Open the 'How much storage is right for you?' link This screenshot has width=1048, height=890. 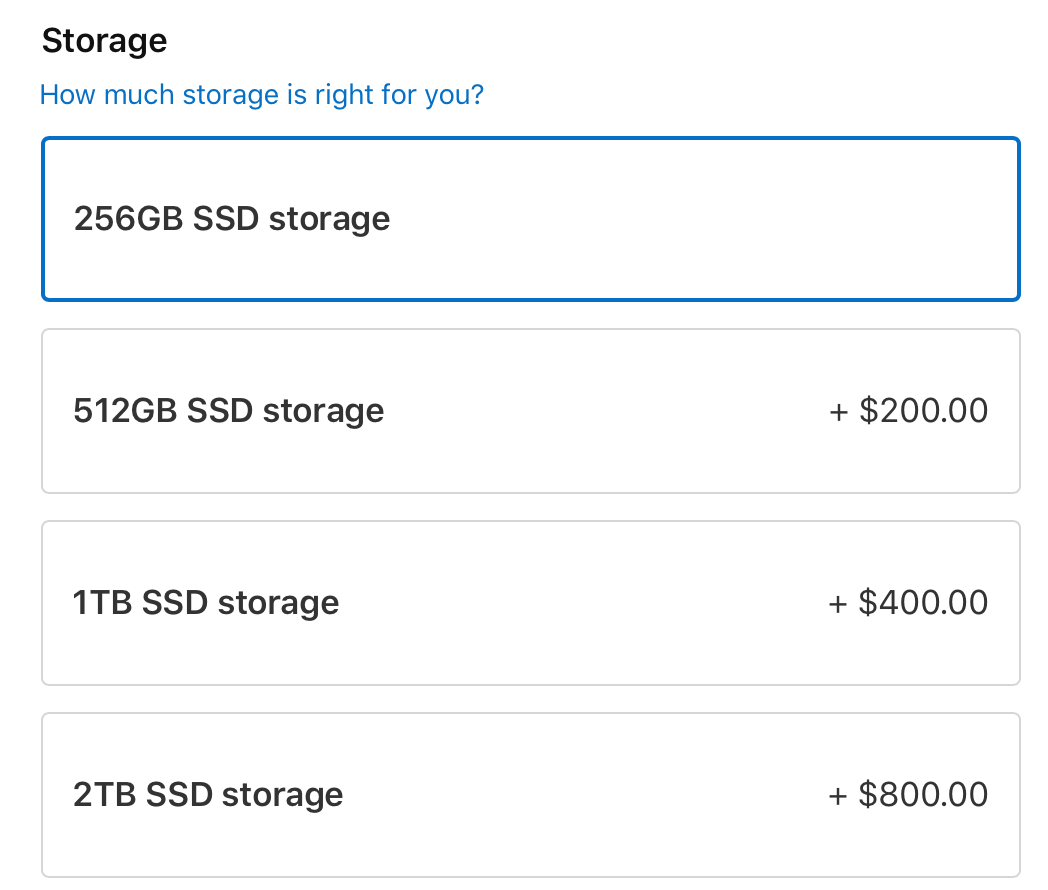[x=262, y=95]
